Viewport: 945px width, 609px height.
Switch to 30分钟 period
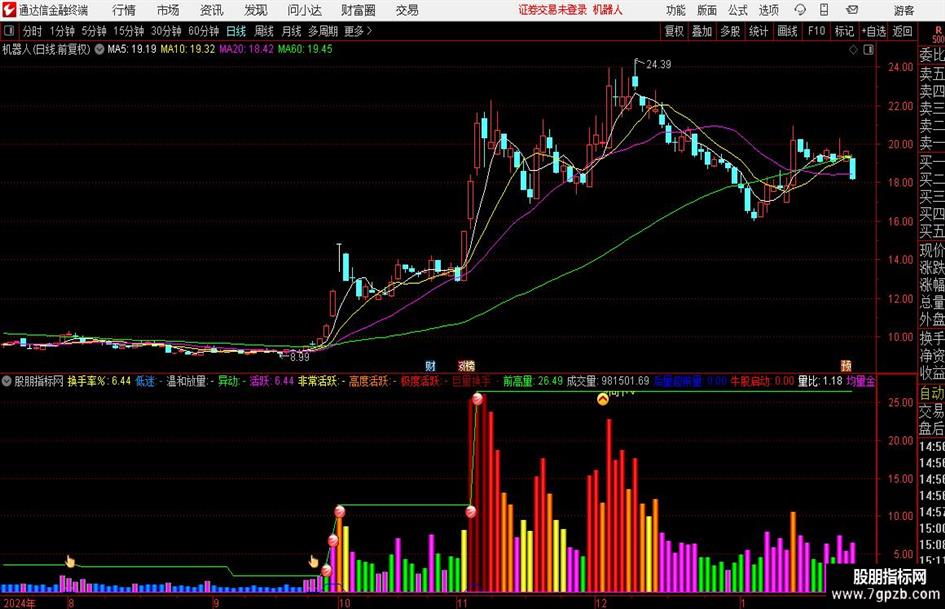pos(166,31)
